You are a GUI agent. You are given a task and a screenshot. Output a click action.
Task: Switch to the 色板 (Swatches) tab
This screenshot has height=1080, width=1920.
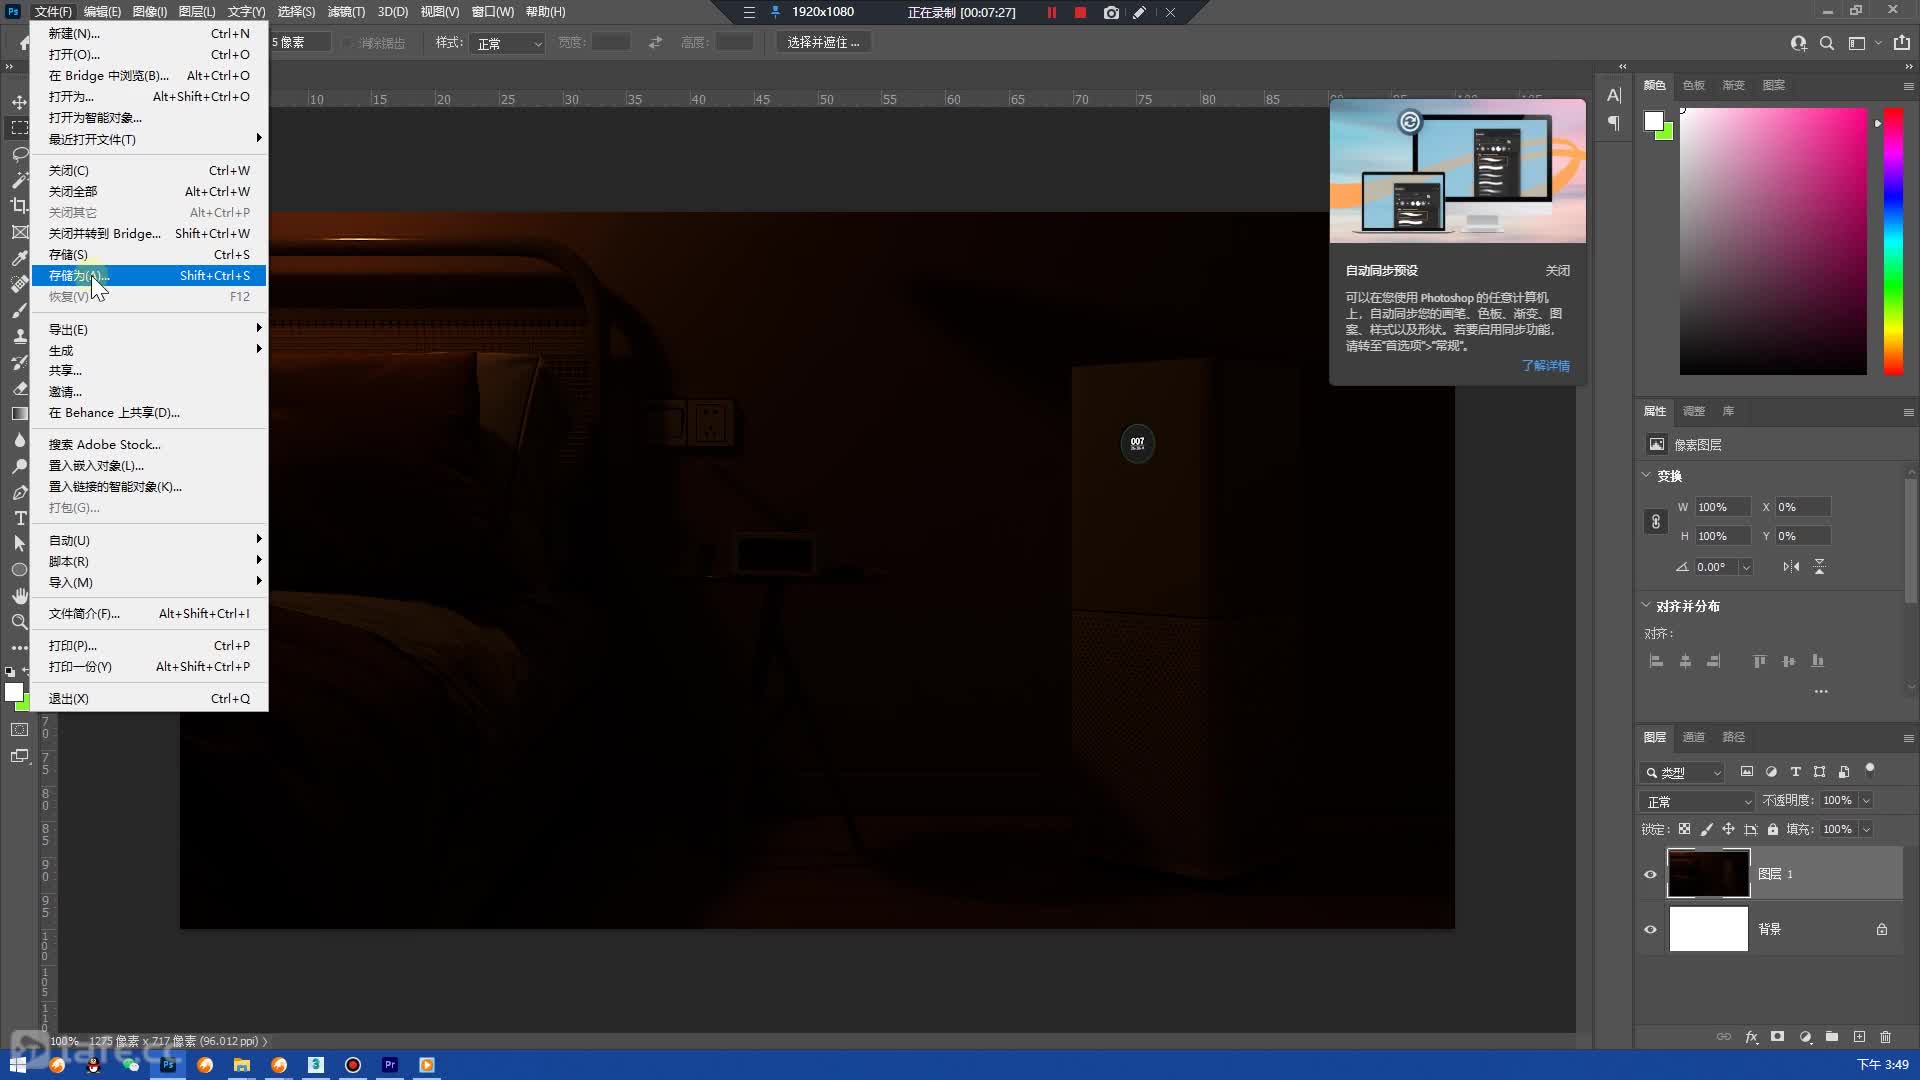coord(1693,85)
